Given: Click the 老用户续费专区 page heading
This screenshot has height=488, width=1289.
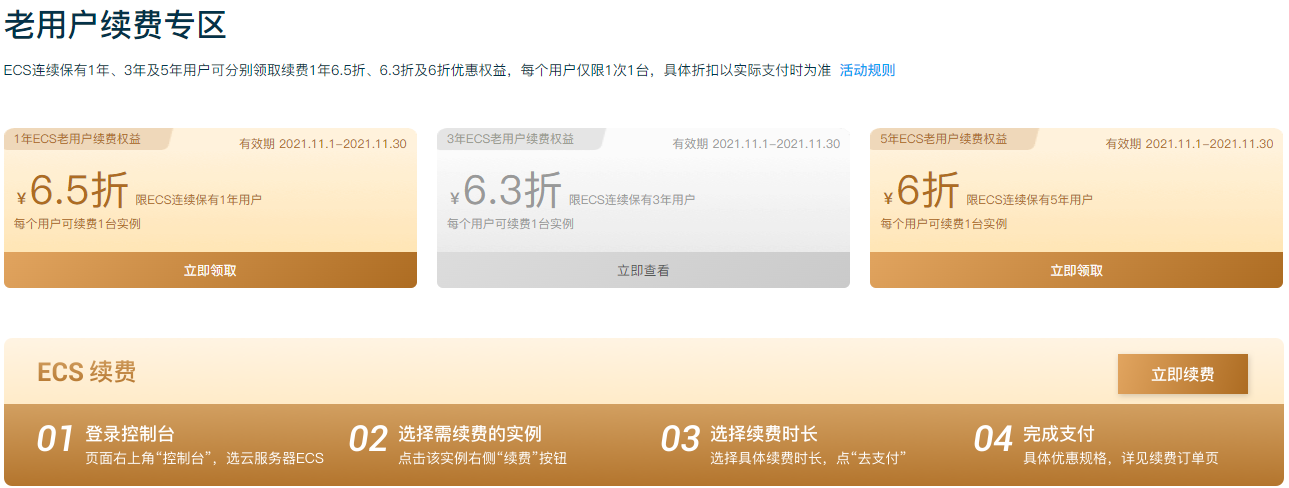Looking at the screenshot, I should [x=115, y=25].
